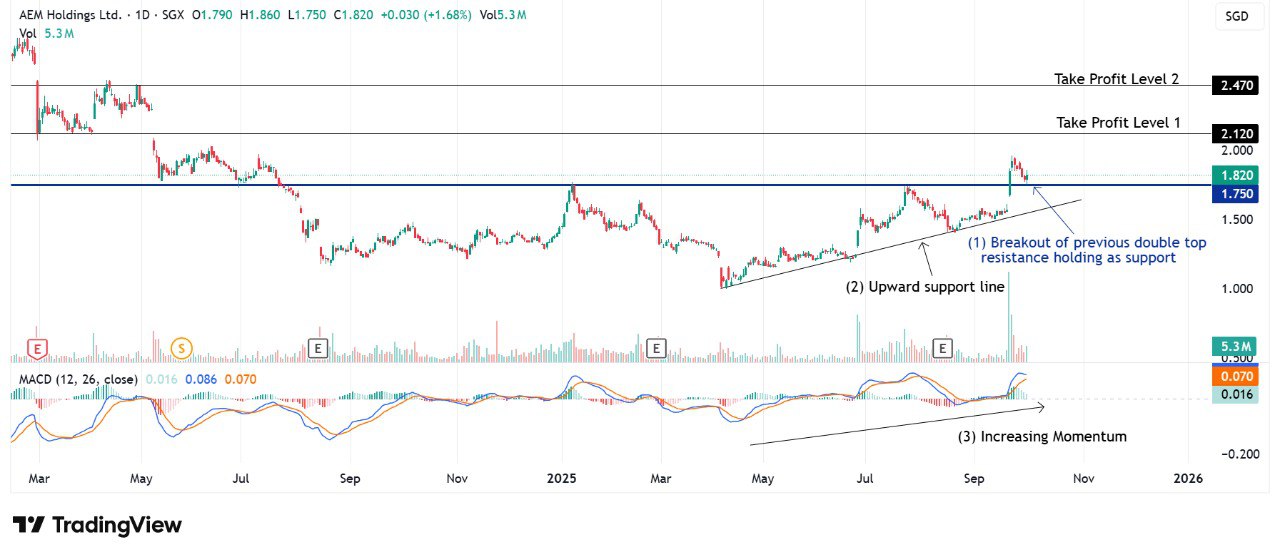Select the Take Profit Level 1 text
The width and height of the screenshot is (1280, 557).
pyautogui.click(x=1118, y=122)
